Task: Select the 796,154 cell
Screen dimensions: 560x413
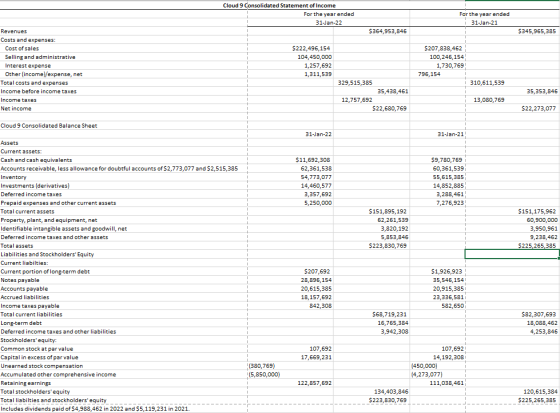Action: click(x=429, y=74)
